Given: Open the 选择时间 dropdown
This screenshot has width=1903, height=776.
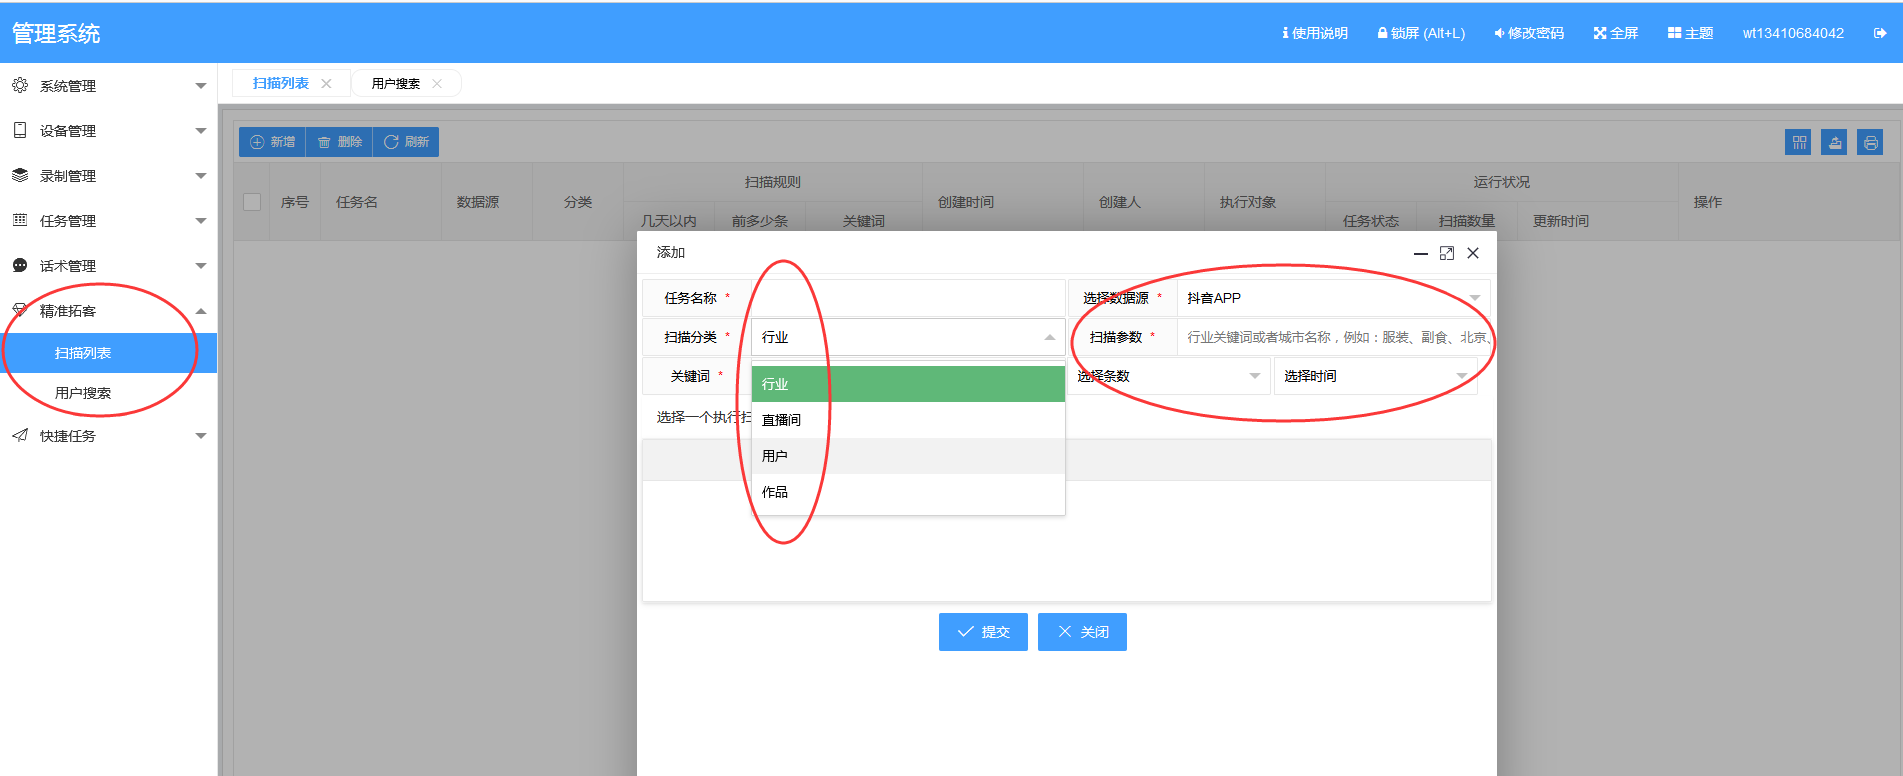Looking at the screenshot, I should point(1375,376).
